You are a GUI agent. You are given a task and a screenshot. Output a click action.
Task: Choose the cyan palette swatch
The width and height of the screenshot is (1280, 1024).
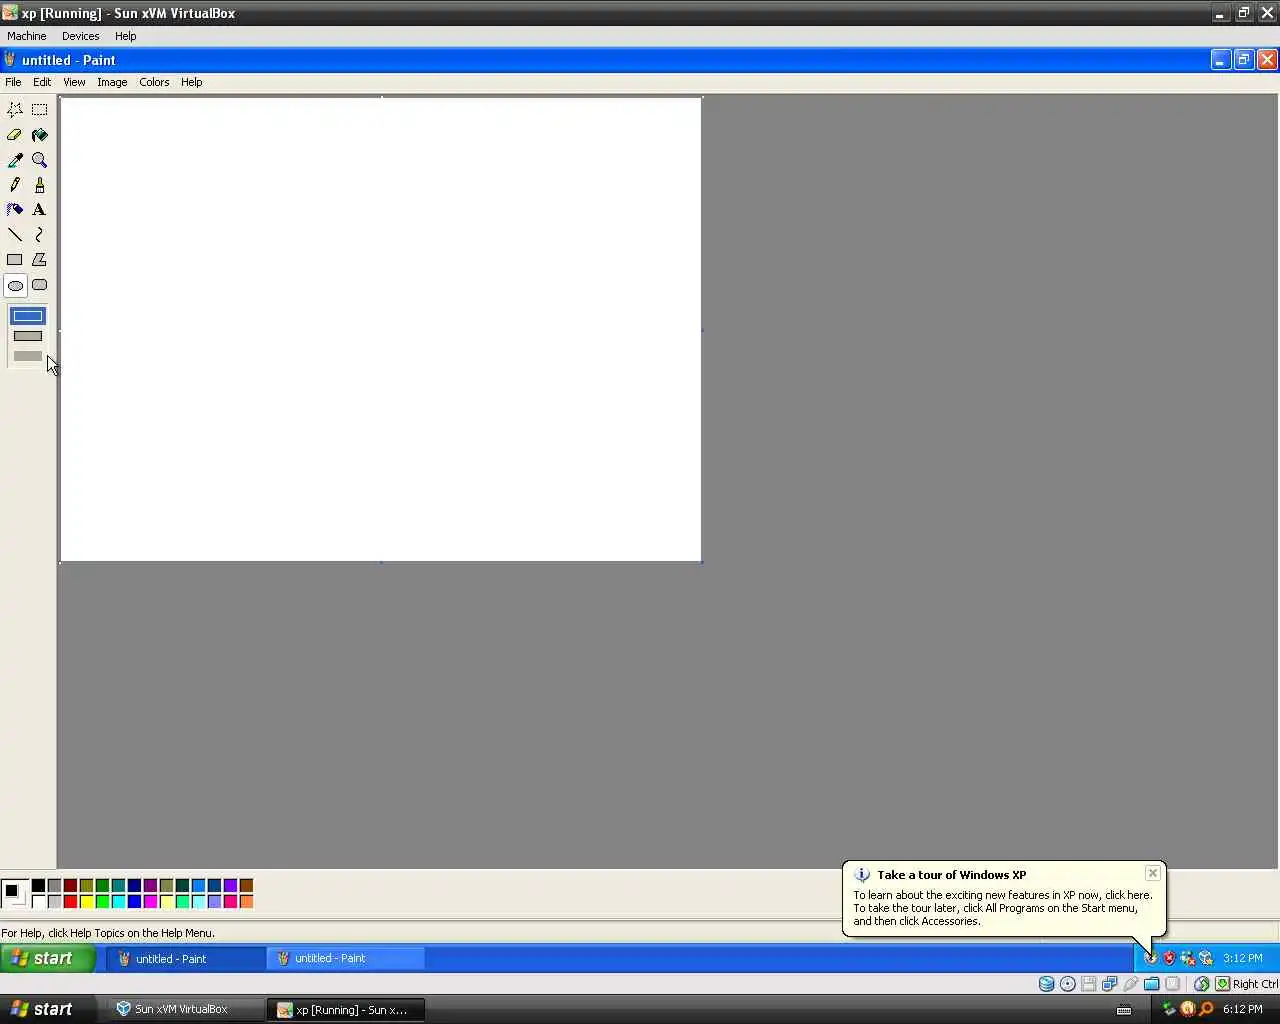pyautogui.click(x=118, y=901)
